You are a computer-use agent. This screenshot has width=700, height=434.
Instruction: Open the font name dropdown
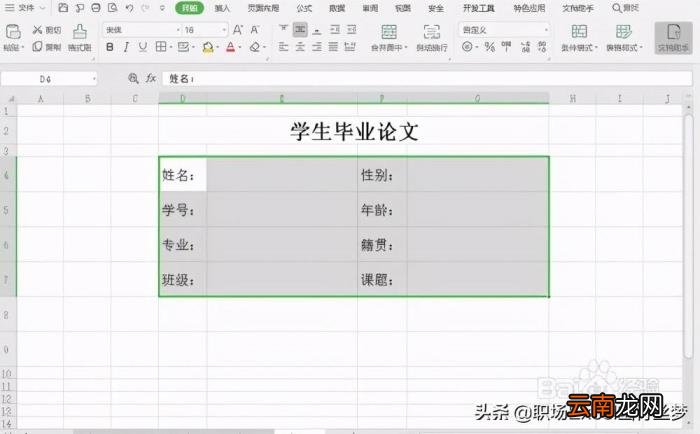click(178, 30)
